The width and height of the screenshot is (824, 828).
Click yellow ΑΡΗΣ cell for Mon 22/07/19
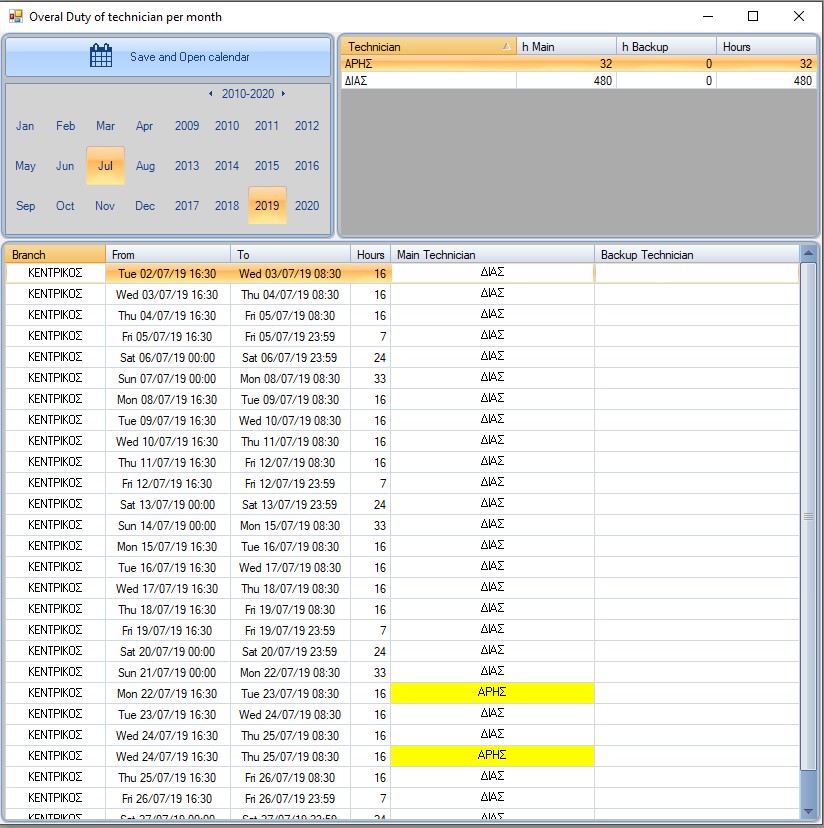click(x=492, y=693)
